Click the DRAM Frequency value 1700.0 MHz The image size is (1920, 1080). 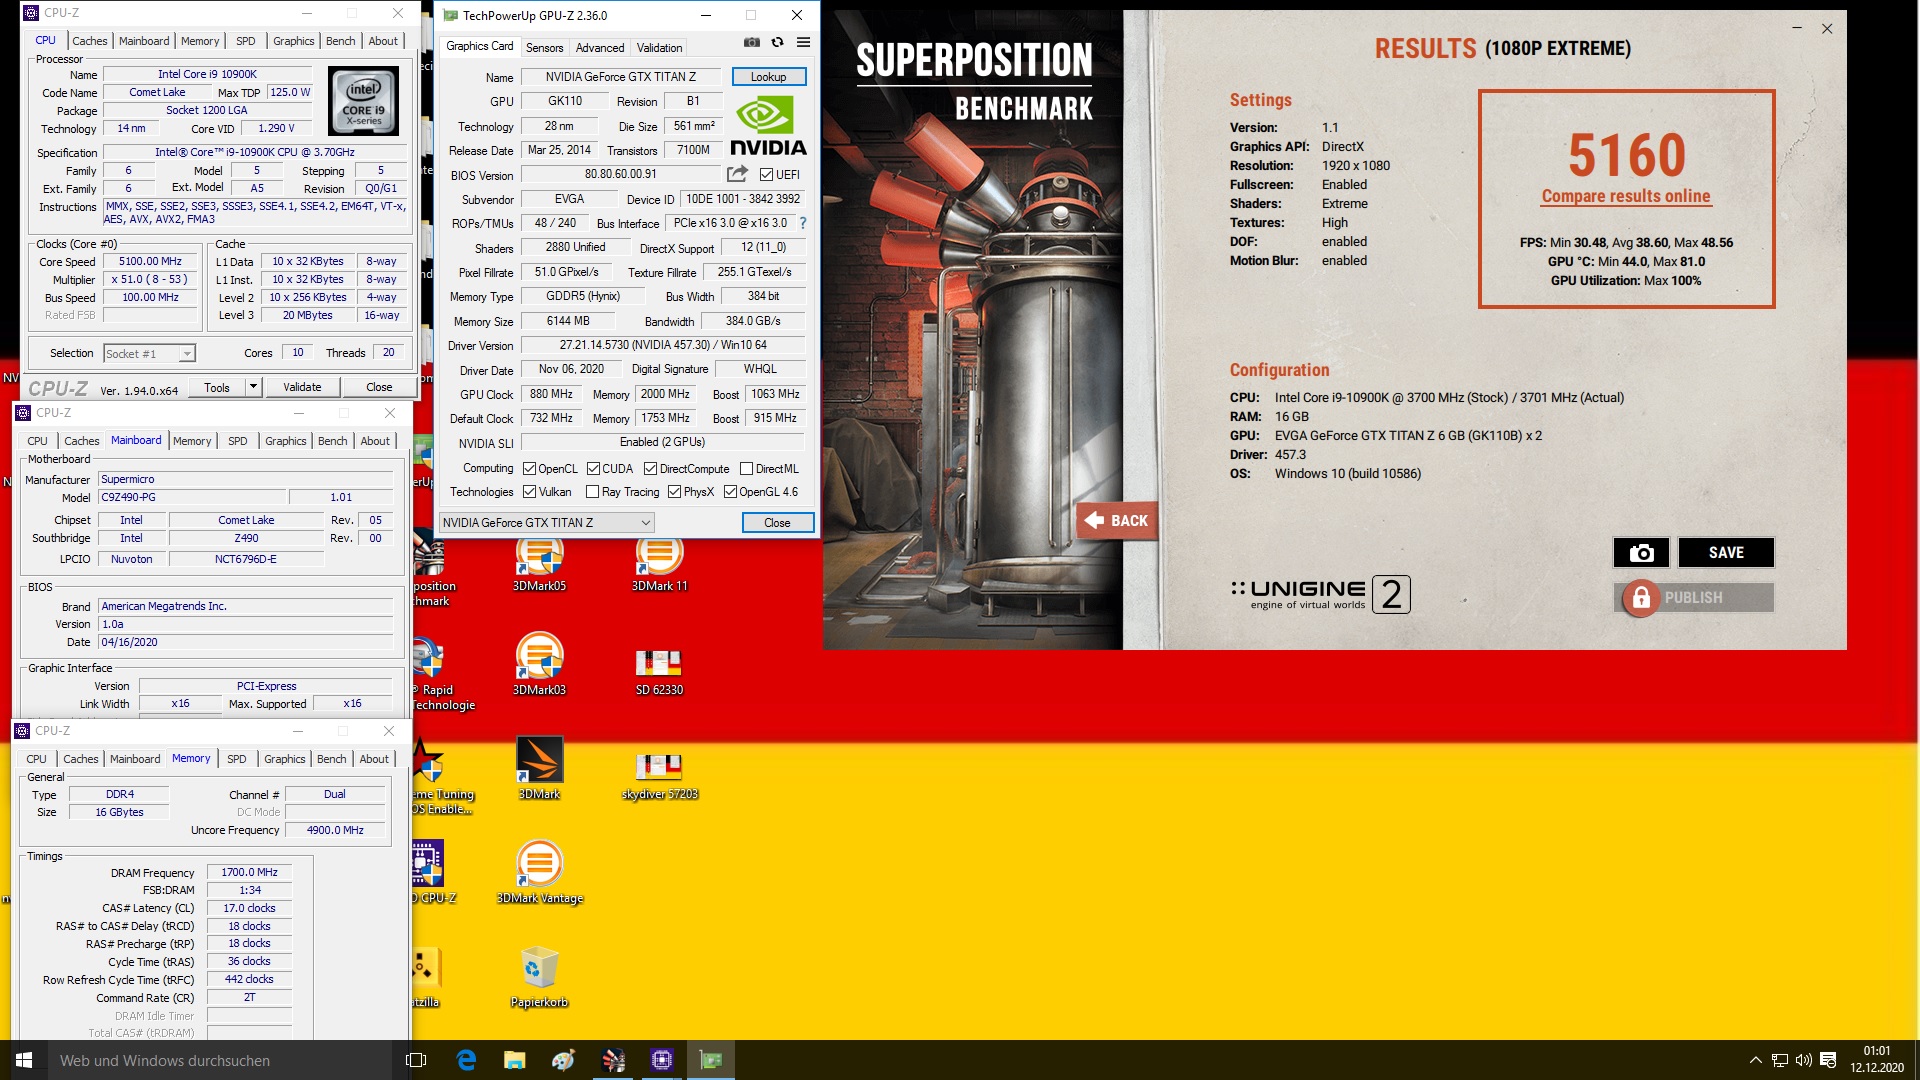249,873
